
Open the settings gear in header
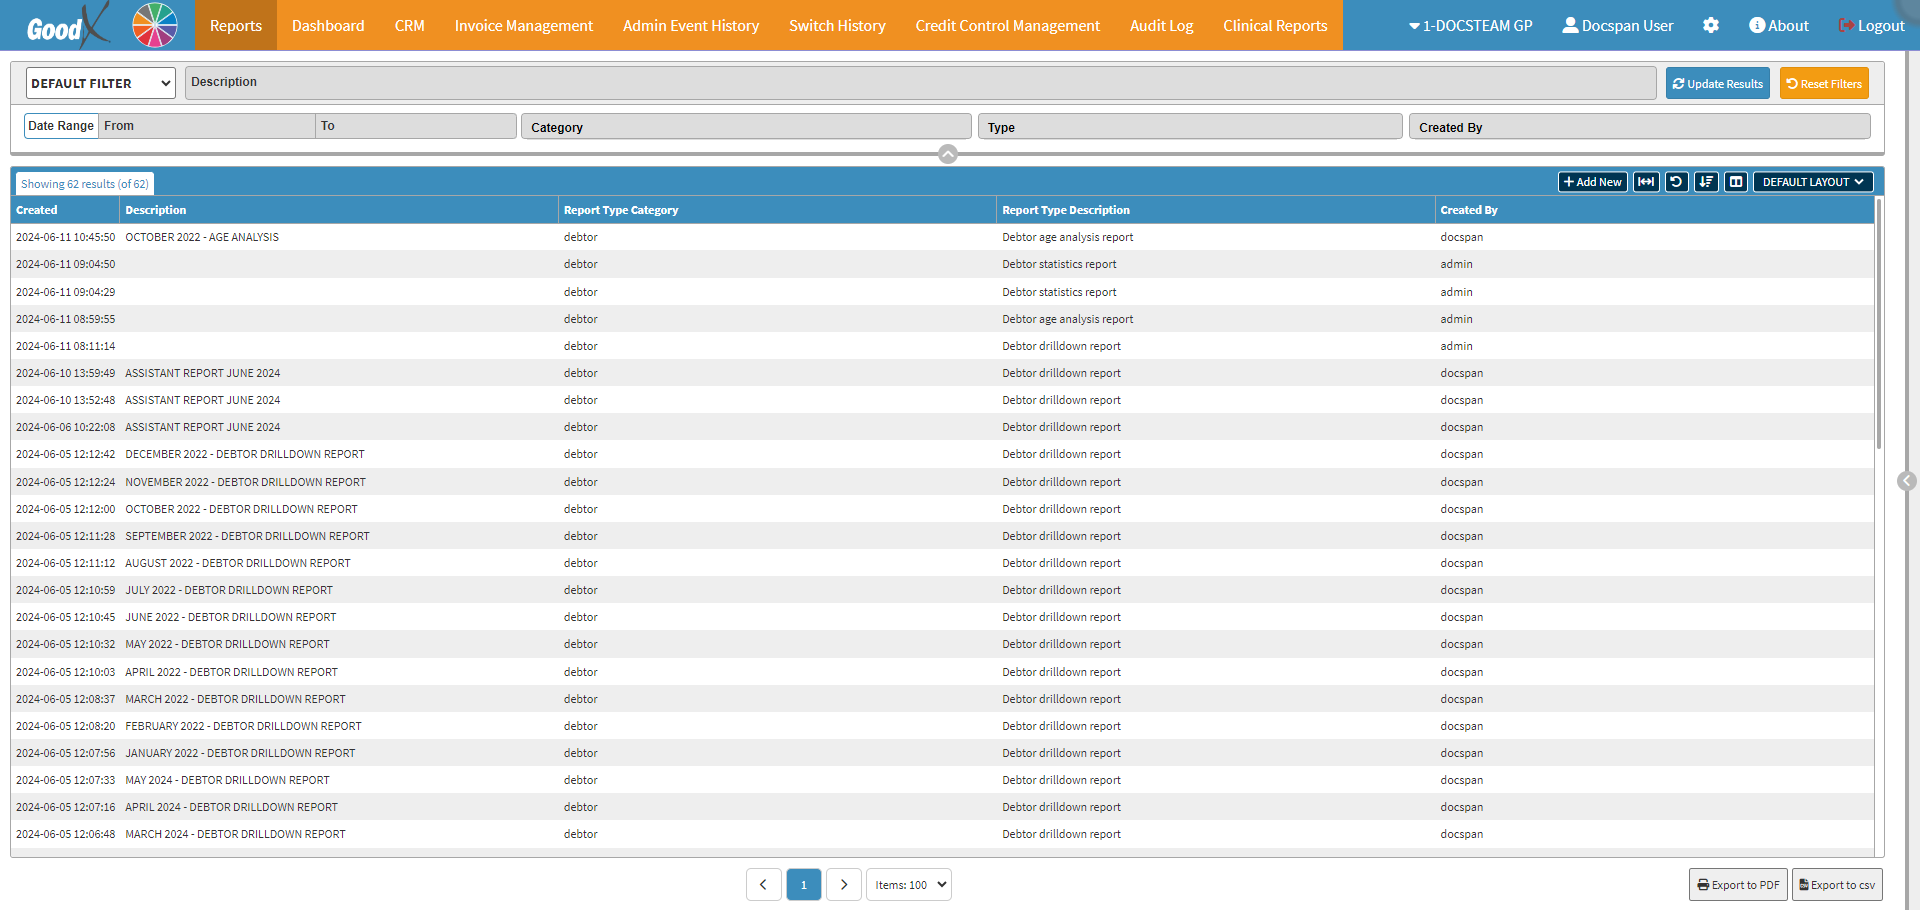[1711, 26]
